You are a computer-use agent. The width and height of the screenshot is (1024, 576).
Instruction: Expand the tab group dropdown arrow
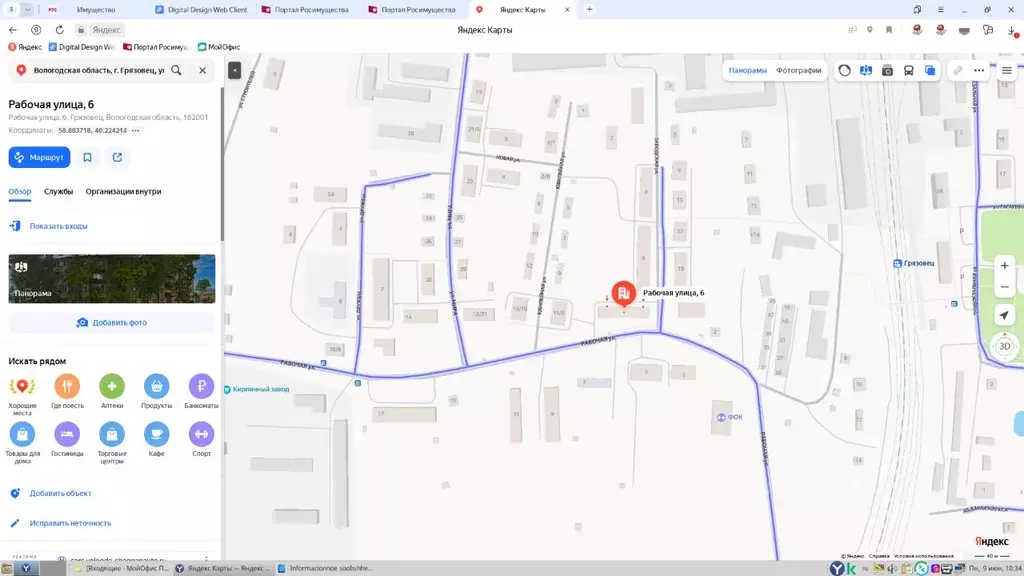click(27, 9)
